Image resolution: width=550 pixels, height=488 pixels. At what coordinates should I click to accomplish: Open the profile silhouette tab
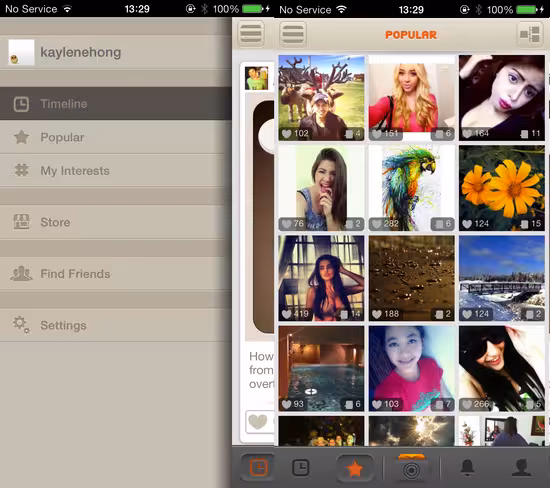(x=522, y=468)
